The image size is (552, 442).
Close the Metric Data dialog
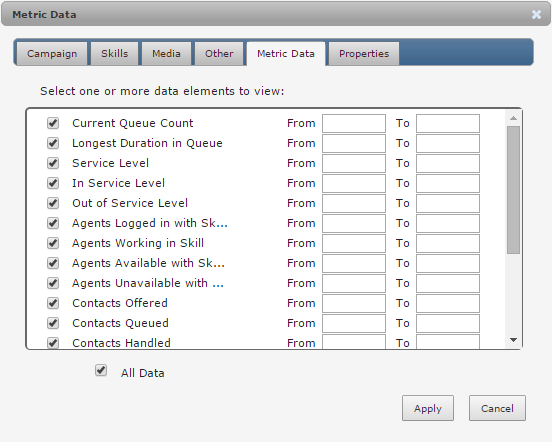pos(536,14)
